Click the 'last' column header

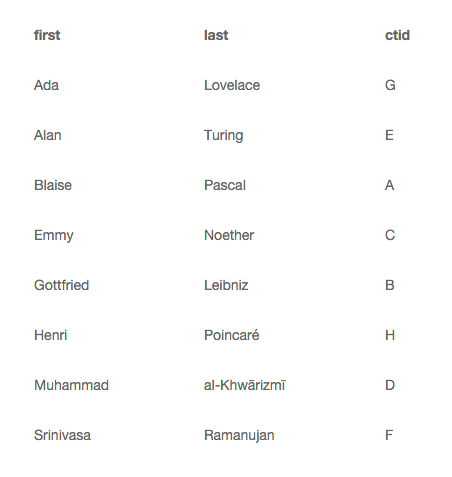(x=216, y=35)
